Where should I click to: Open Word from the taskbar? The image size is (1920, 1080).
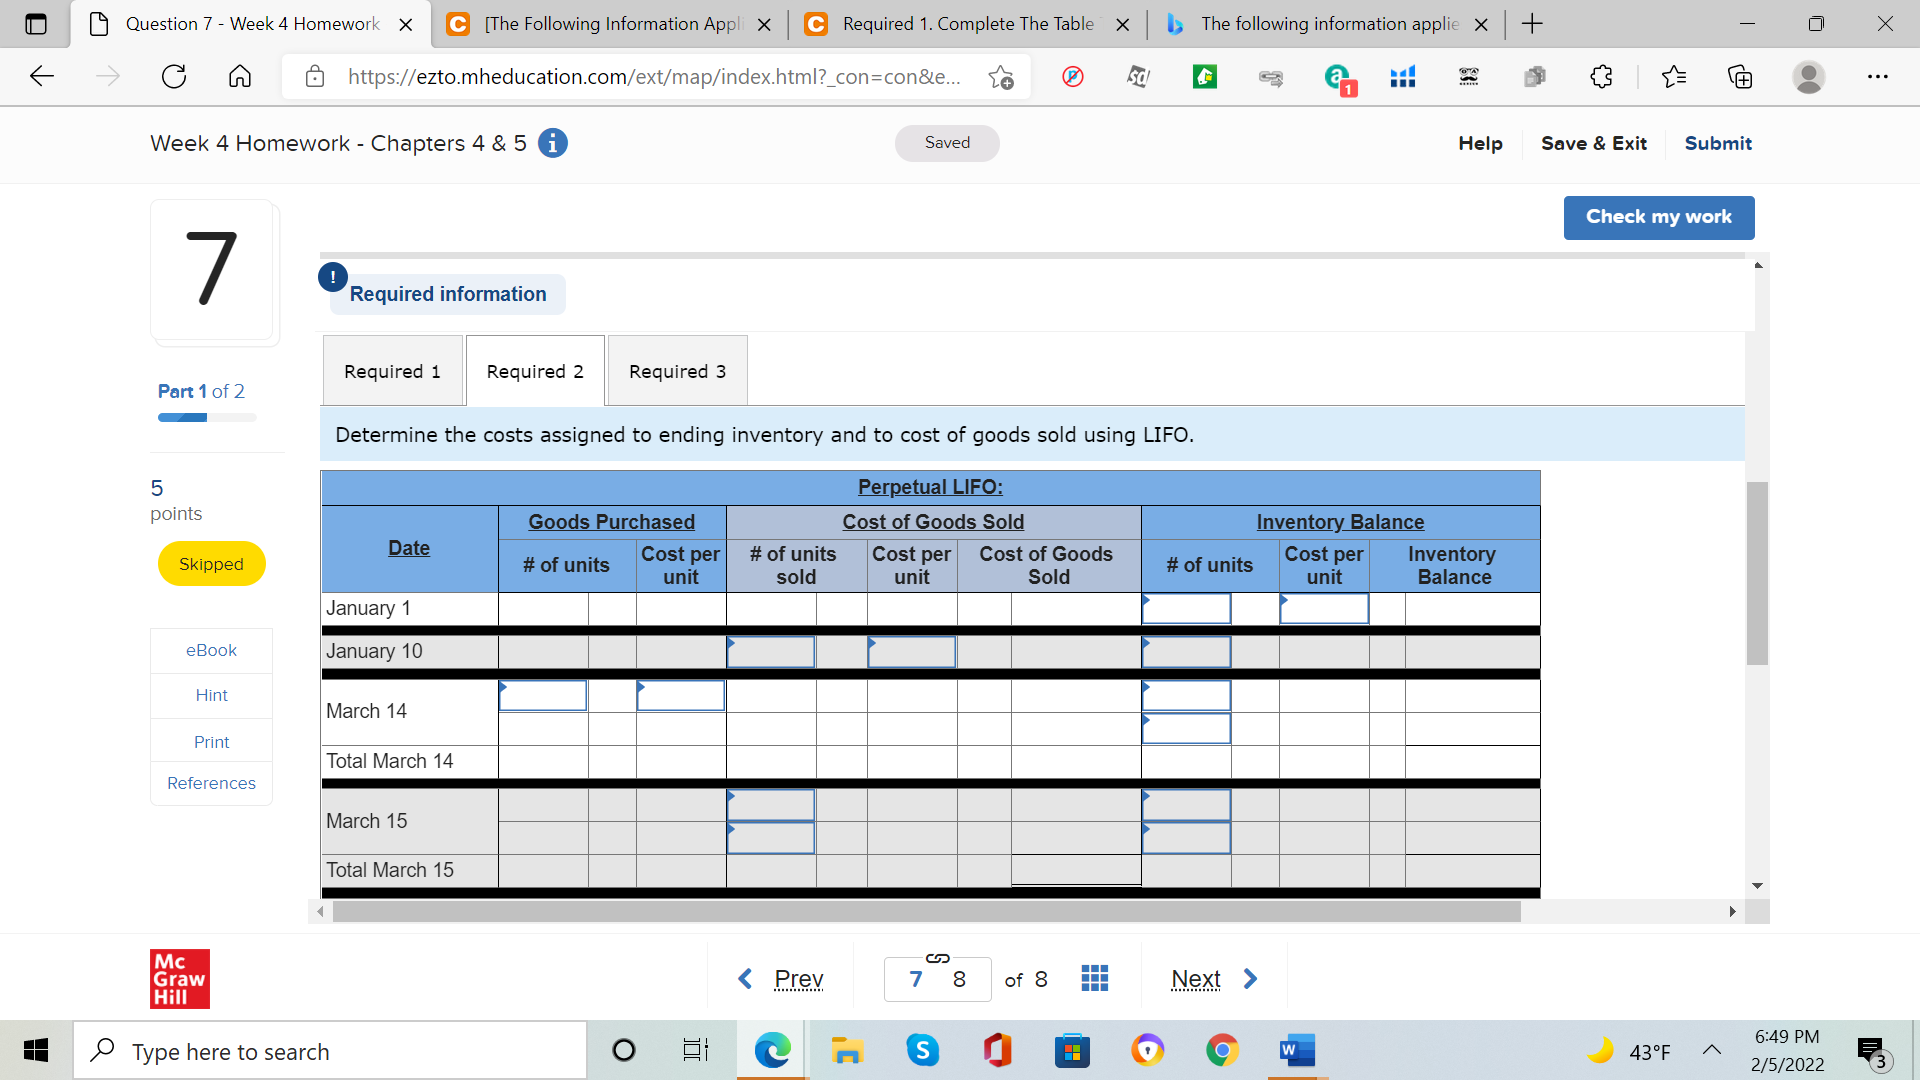tap(1296, 1050)
